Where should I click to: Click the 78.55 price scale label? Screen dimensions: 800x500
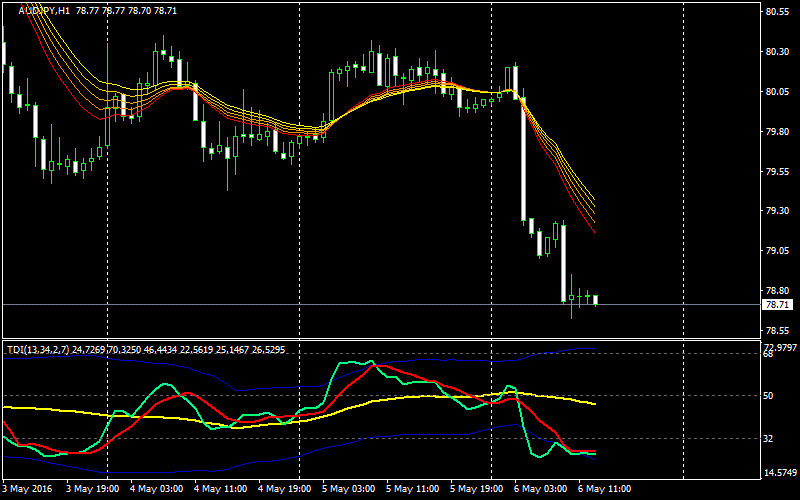778,331
